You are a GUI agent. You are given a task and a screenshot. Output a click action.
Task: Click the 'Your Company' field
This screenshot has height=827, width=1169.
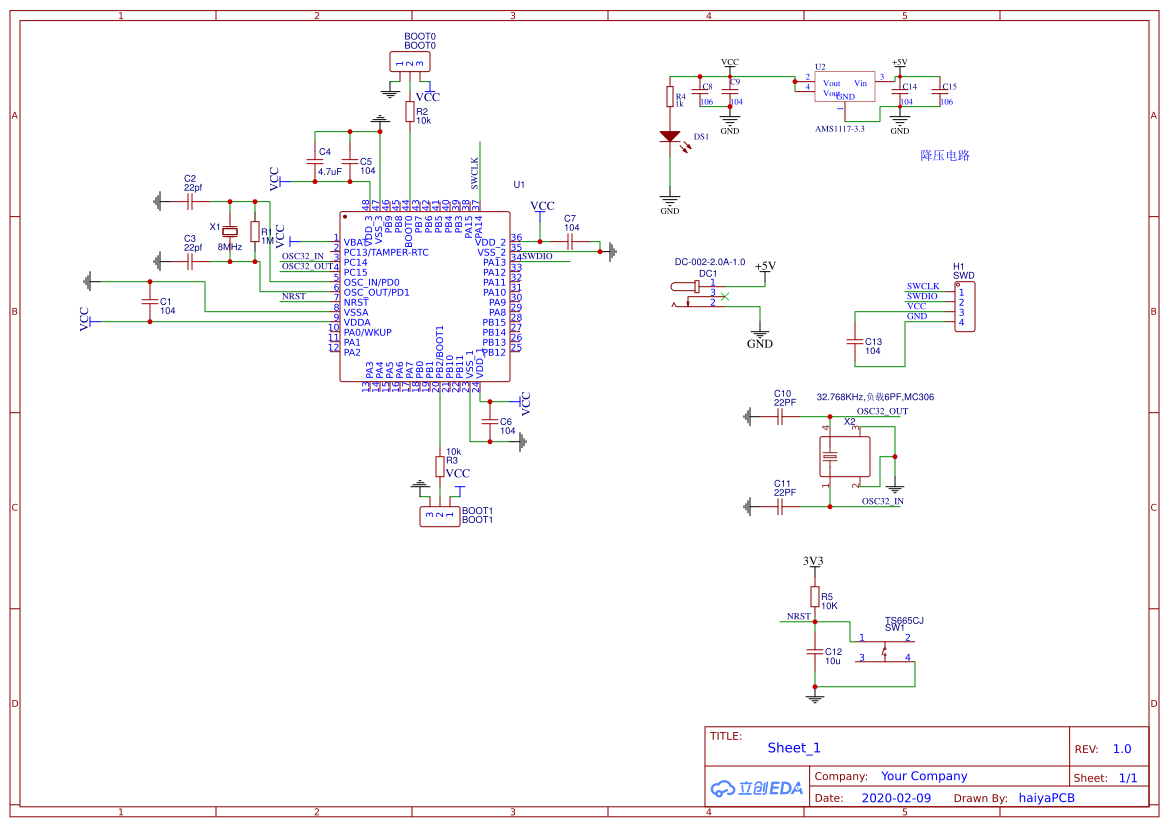click(x=924, y=776)
